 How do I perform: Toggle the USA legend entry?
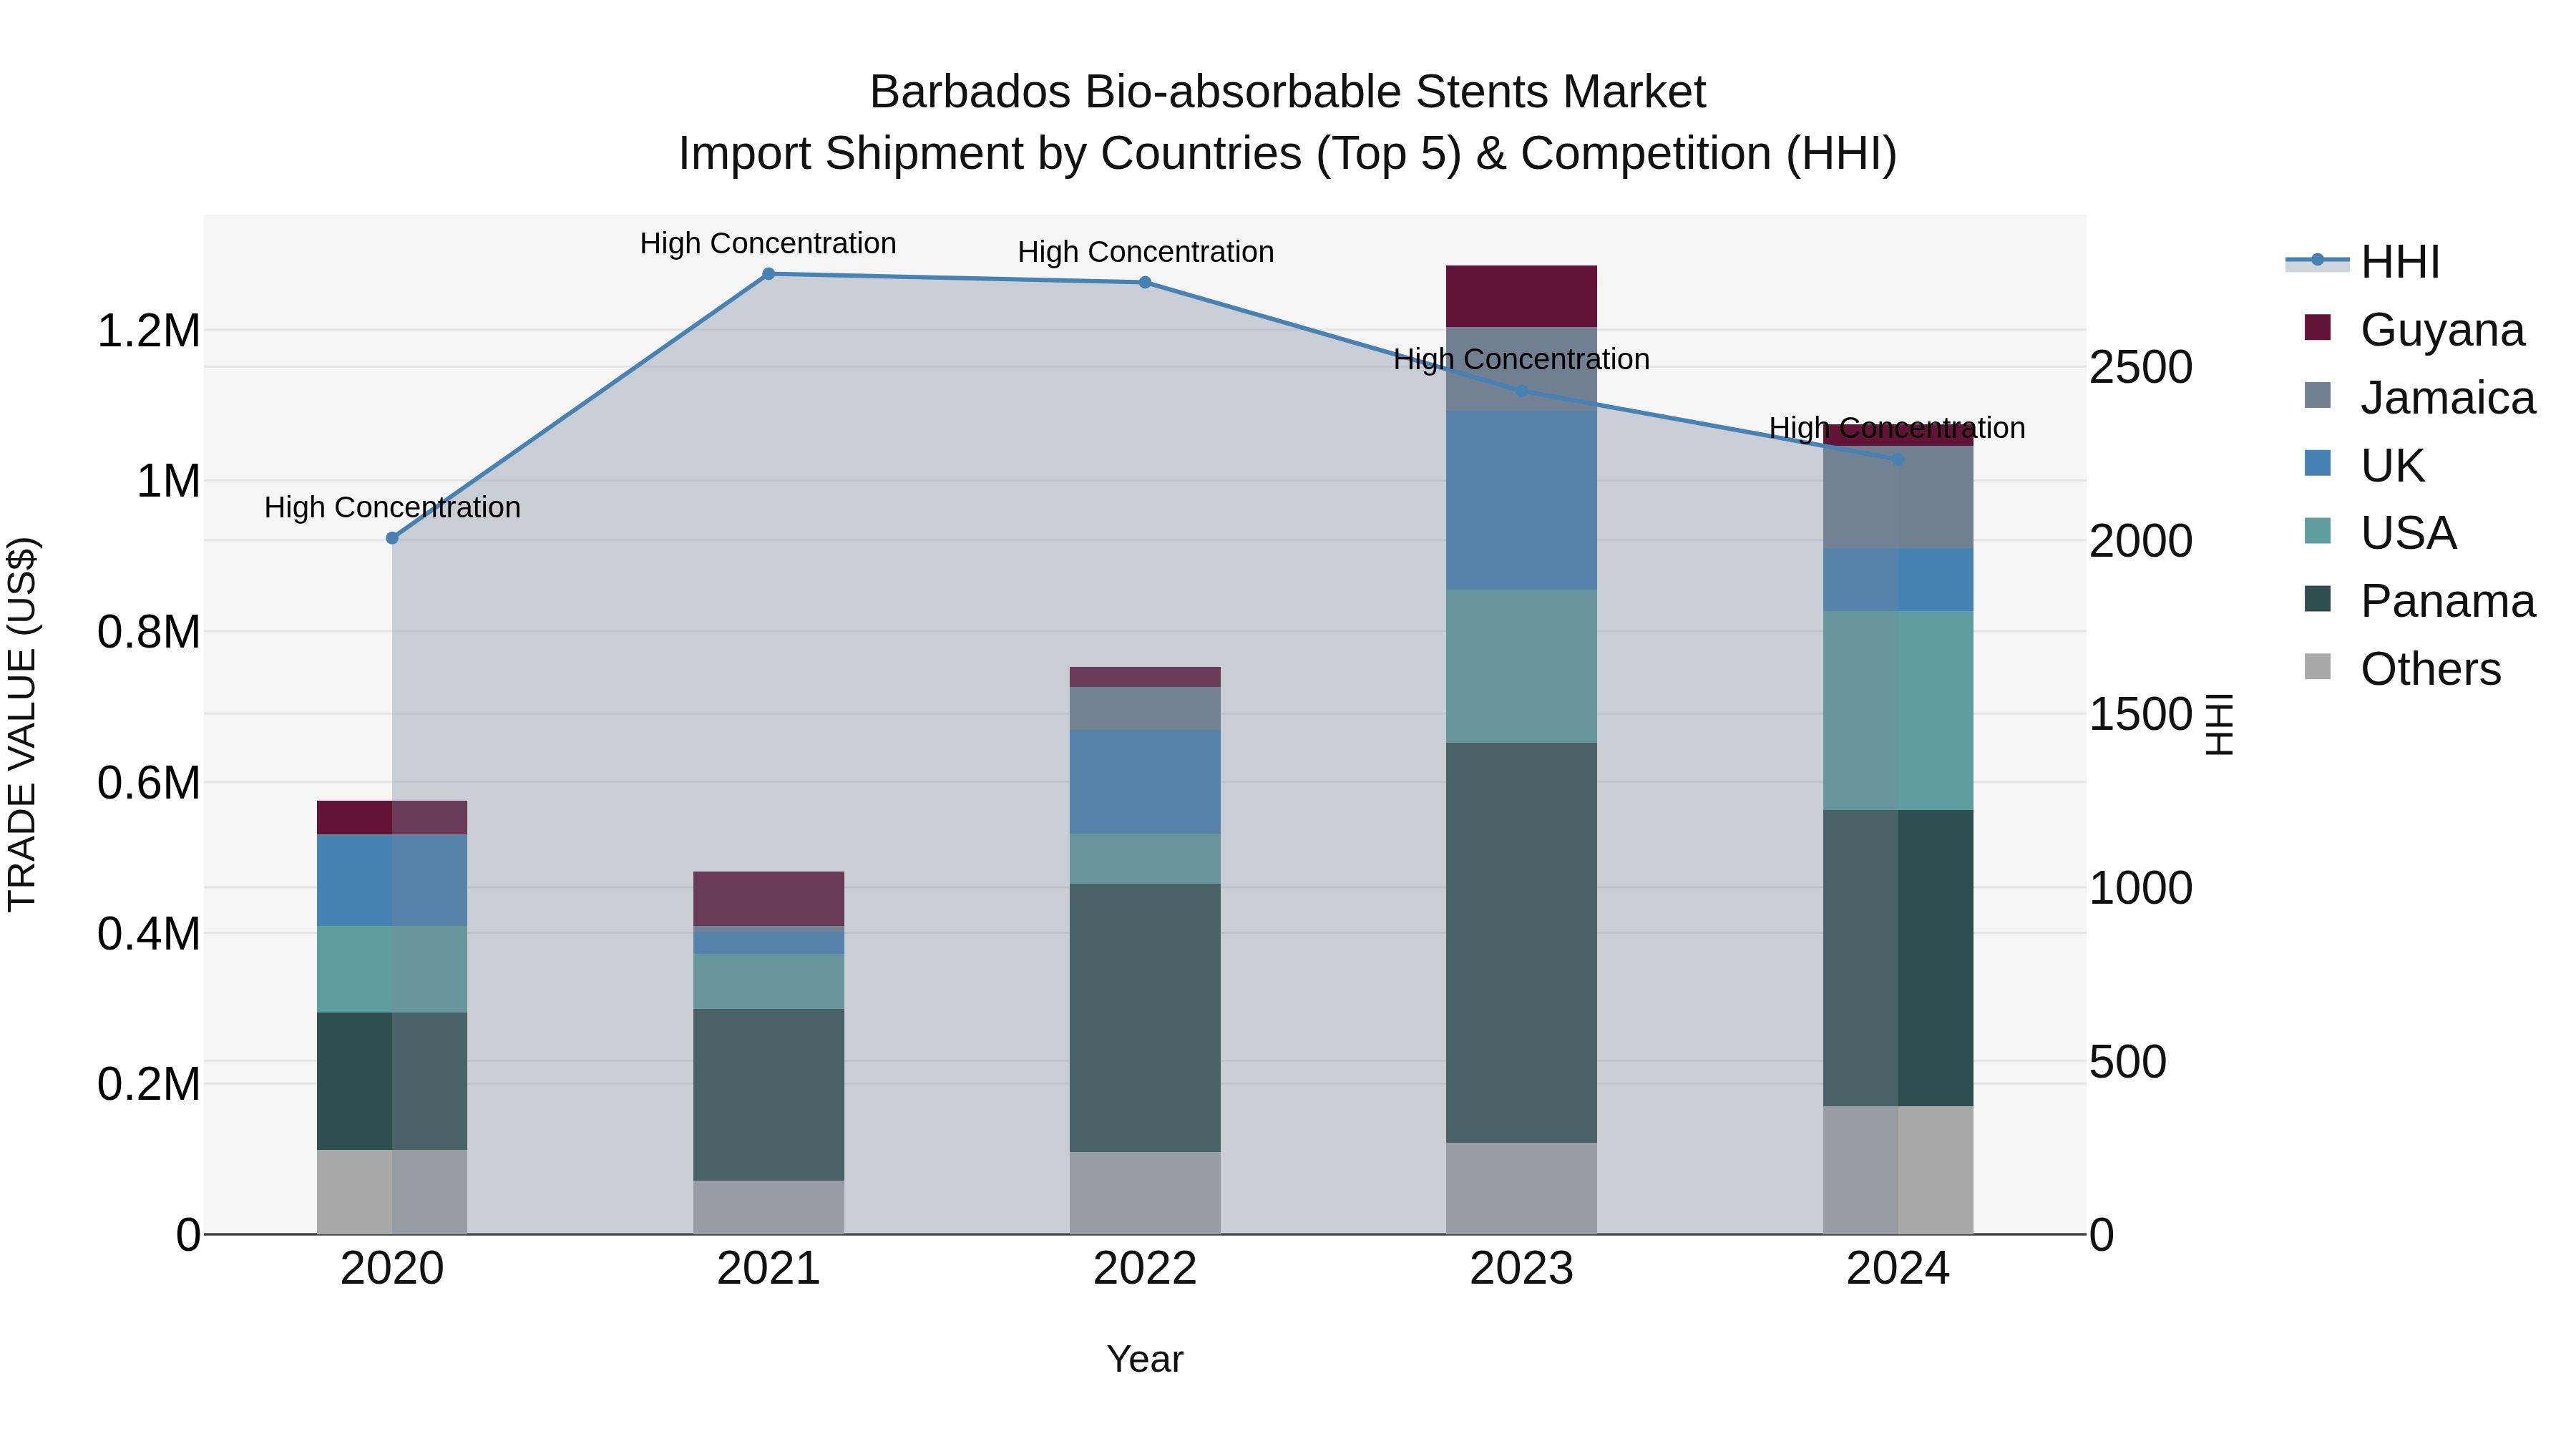coord(2379,533)
